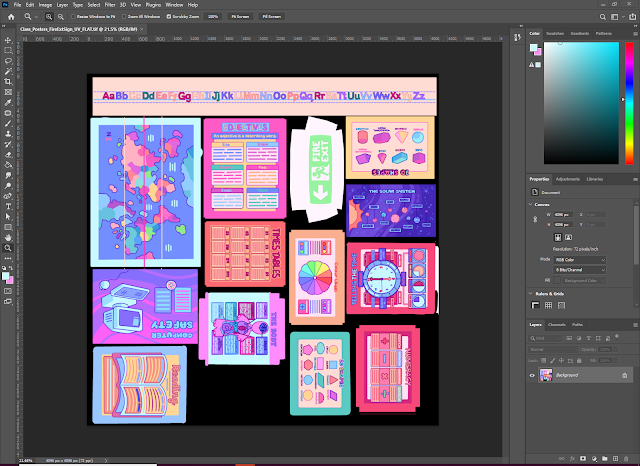The height and width of the screenshot is (466, 640).
Task: Click Add layer style fx icon
Action: point(572,459)
